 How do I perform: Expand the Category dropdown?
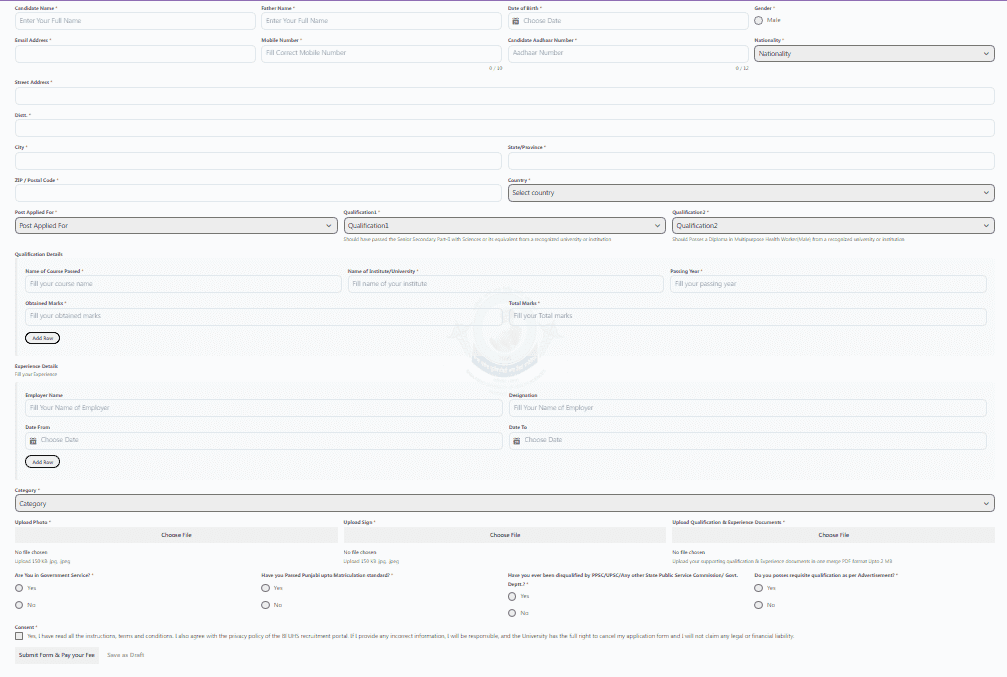coord(504,504)
